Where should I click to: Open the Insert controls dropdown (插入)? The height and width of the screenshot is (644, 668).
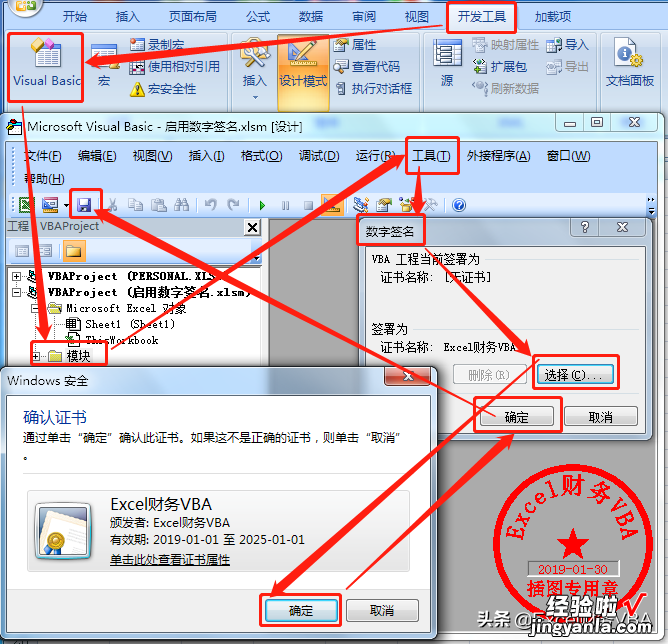point(254,68)
